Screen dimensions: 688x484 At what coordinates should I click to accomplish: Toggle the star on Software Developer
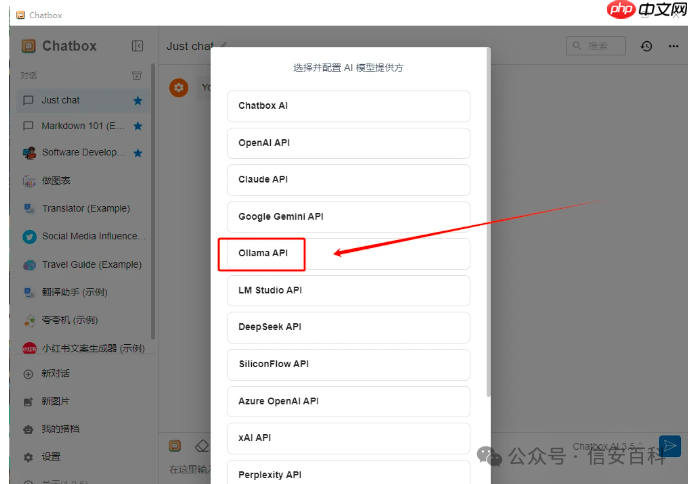click(138, 153)
